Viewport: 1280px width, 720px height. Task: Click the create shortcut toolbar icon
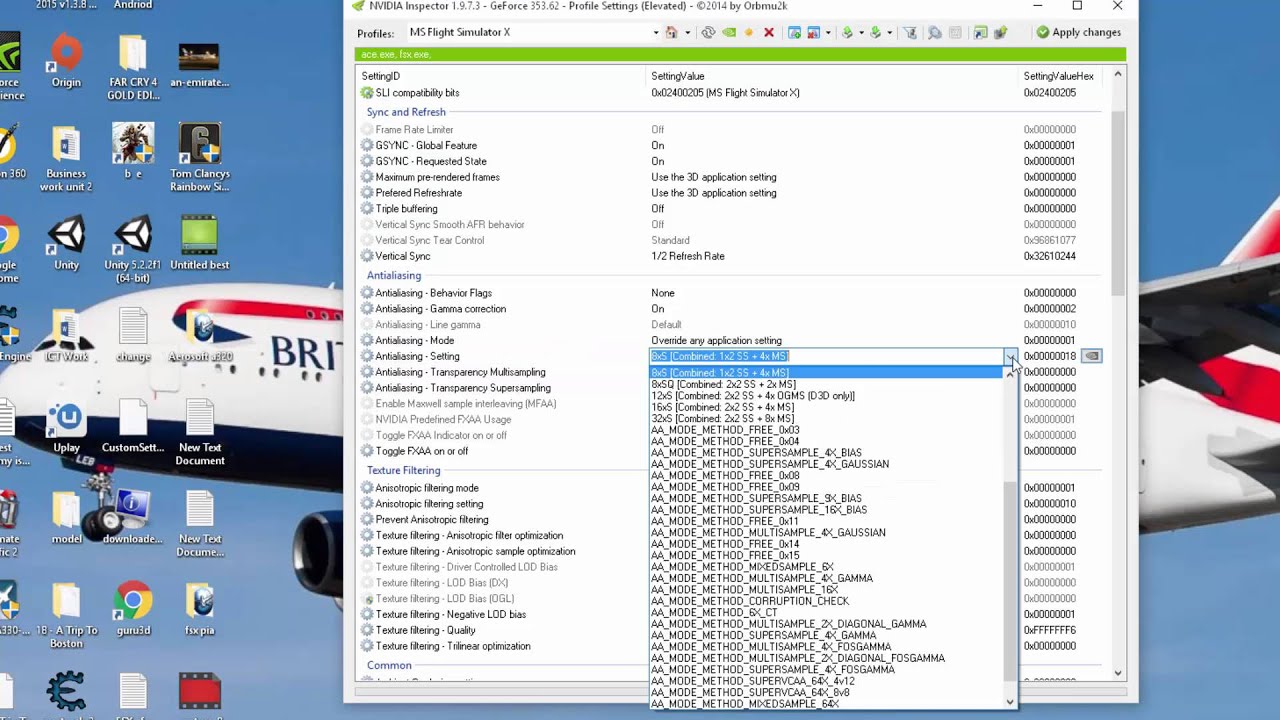tap(981, 32)
